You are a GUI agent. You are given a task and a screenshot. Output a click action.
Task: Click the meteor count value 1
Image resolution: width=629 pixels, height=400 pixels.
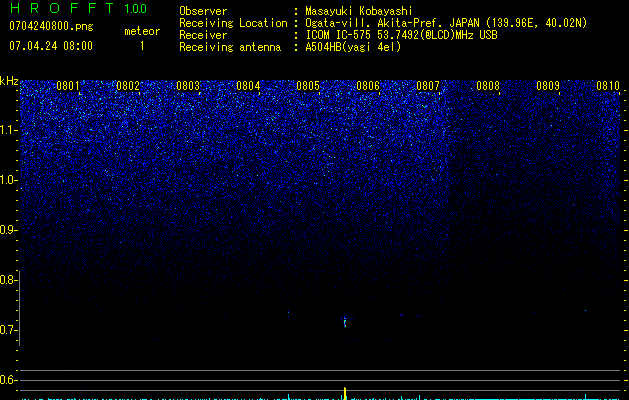142,46
